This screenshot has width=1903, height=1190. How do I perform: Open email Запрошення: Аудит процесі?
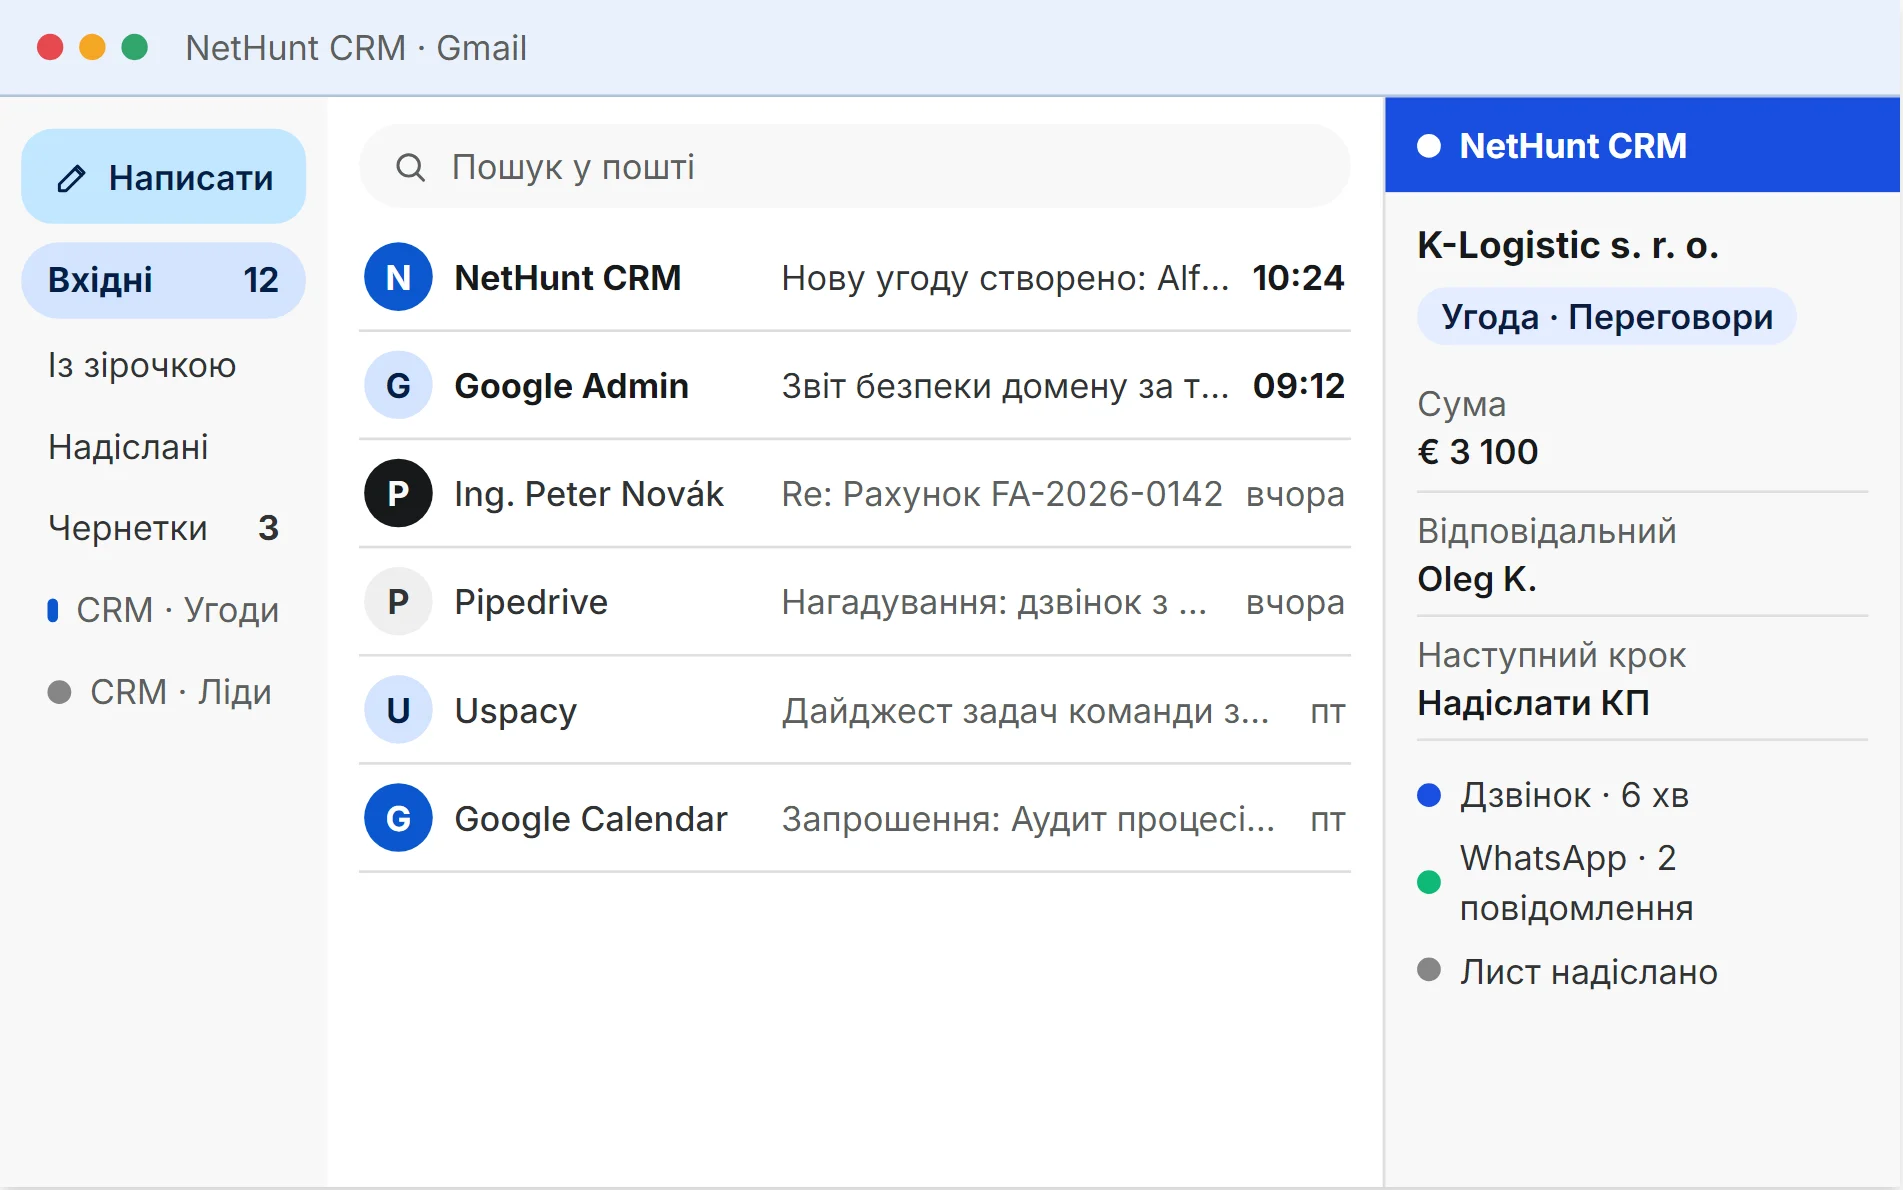point(855,818)
